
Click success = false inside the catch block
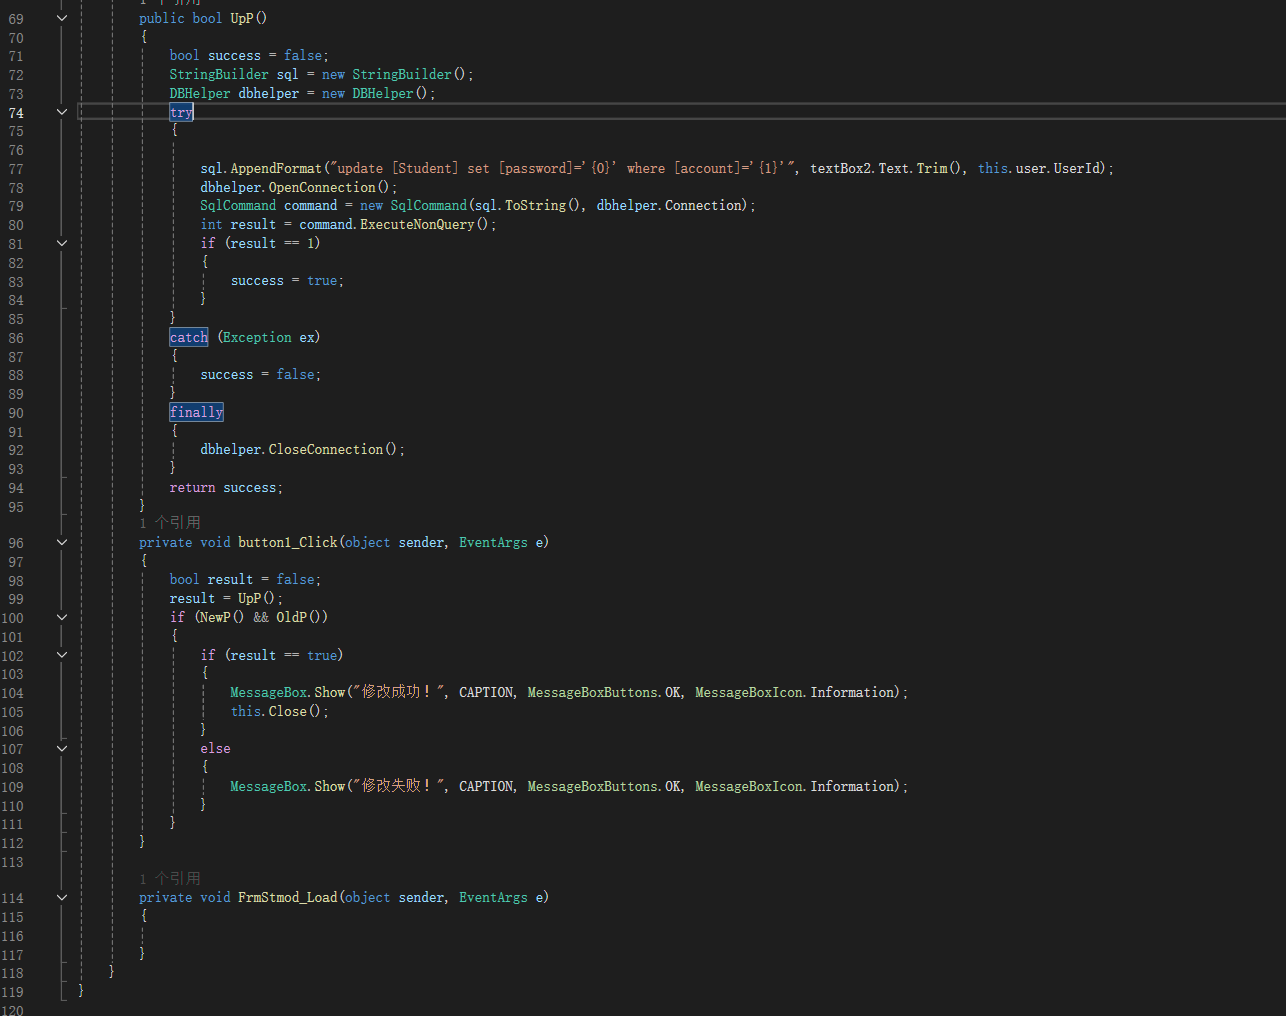[x=260, y=374]
